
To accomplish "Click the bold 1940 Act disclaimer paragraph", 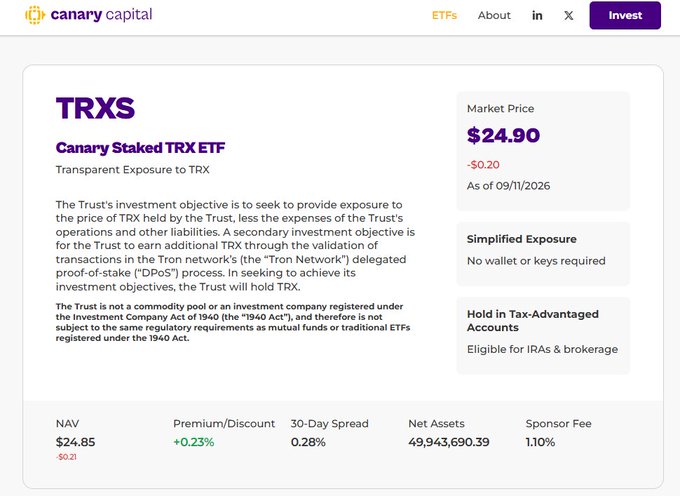I will point(233,322).
